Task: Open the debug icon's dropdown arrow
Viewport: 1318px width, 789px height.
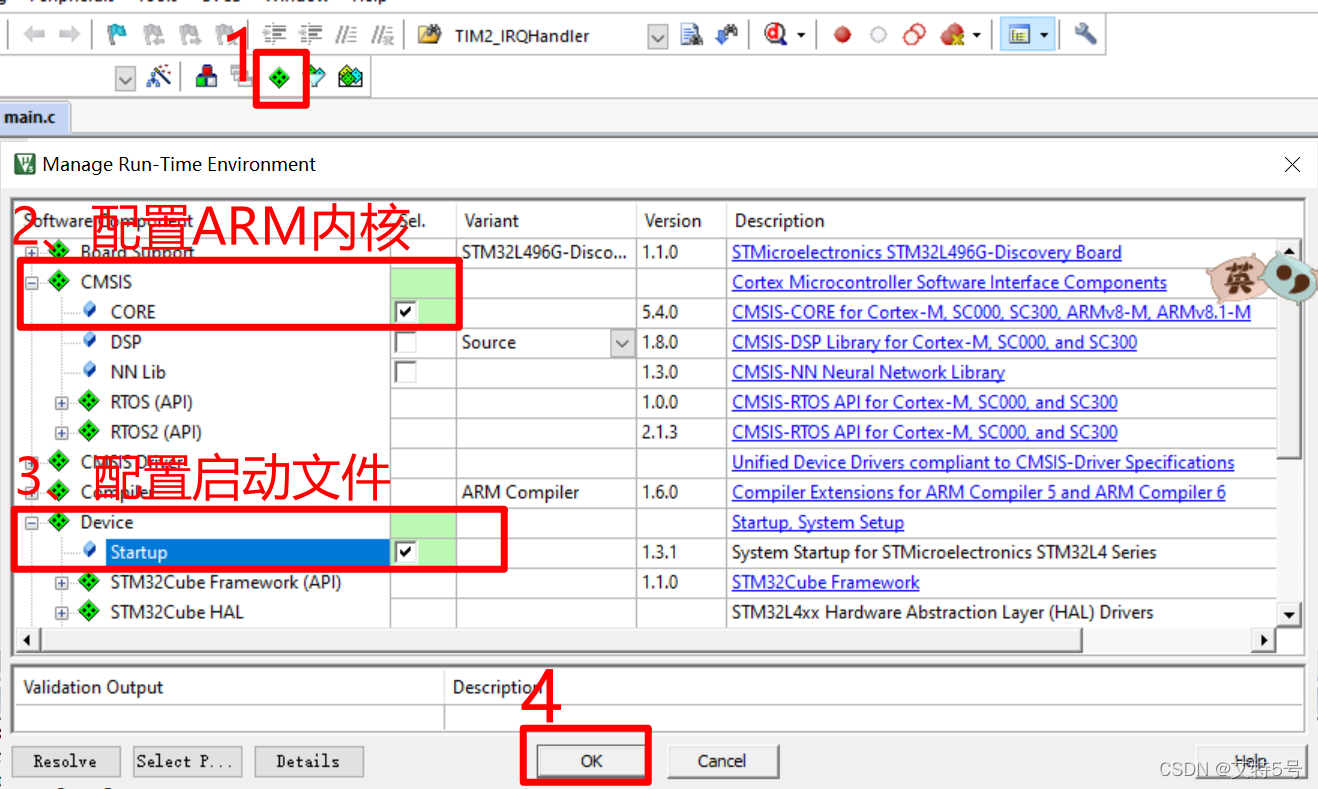Action: click(801, 36)
